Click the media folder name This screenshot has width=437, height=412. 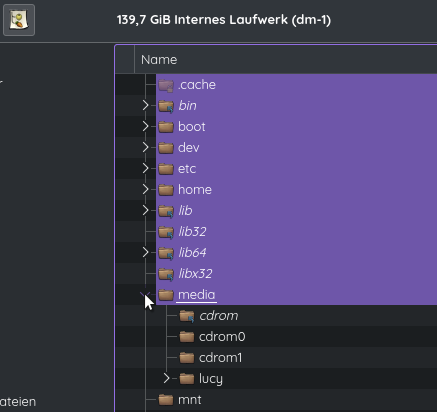196,295
